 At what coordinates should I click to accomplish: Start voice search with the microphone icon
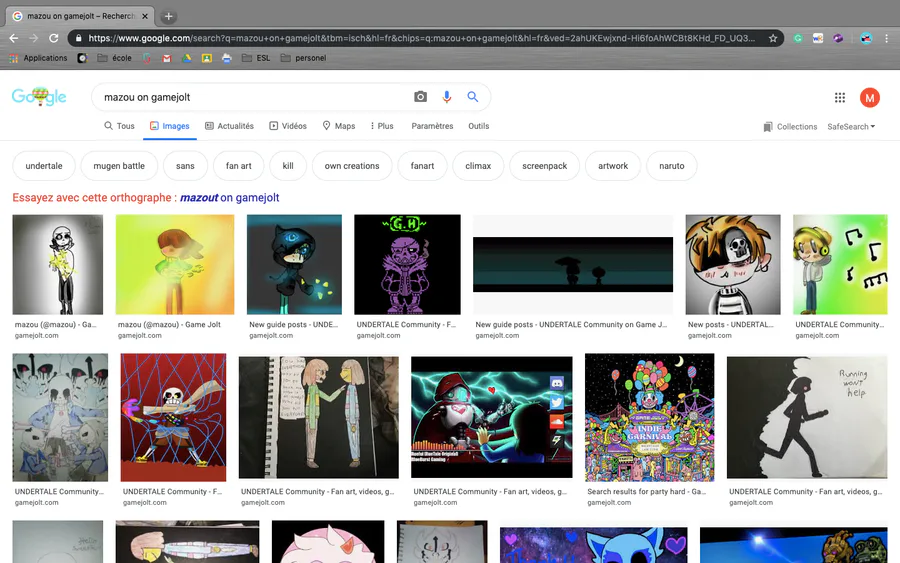(447, 97)
